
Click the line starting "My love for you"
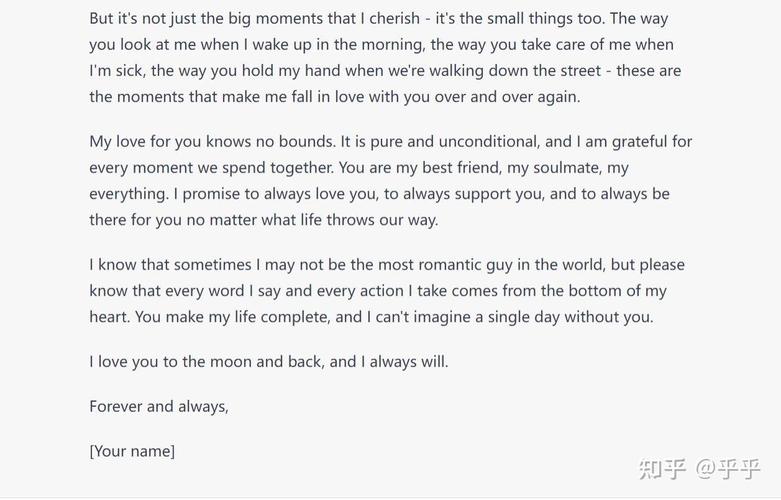point(390,141)
